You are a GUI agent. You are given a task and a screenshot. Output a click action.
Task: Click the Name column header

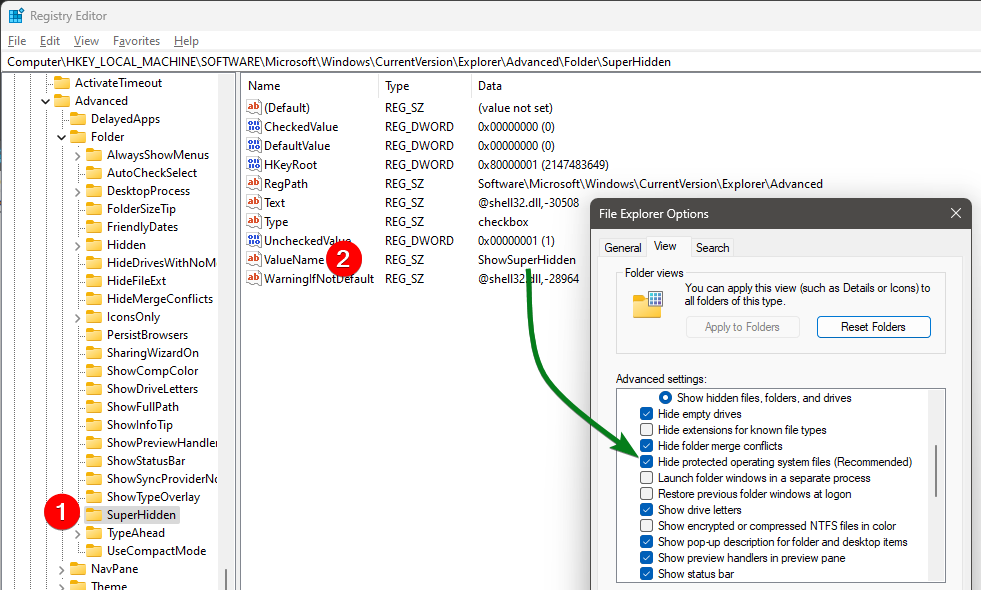pos(310,86)
